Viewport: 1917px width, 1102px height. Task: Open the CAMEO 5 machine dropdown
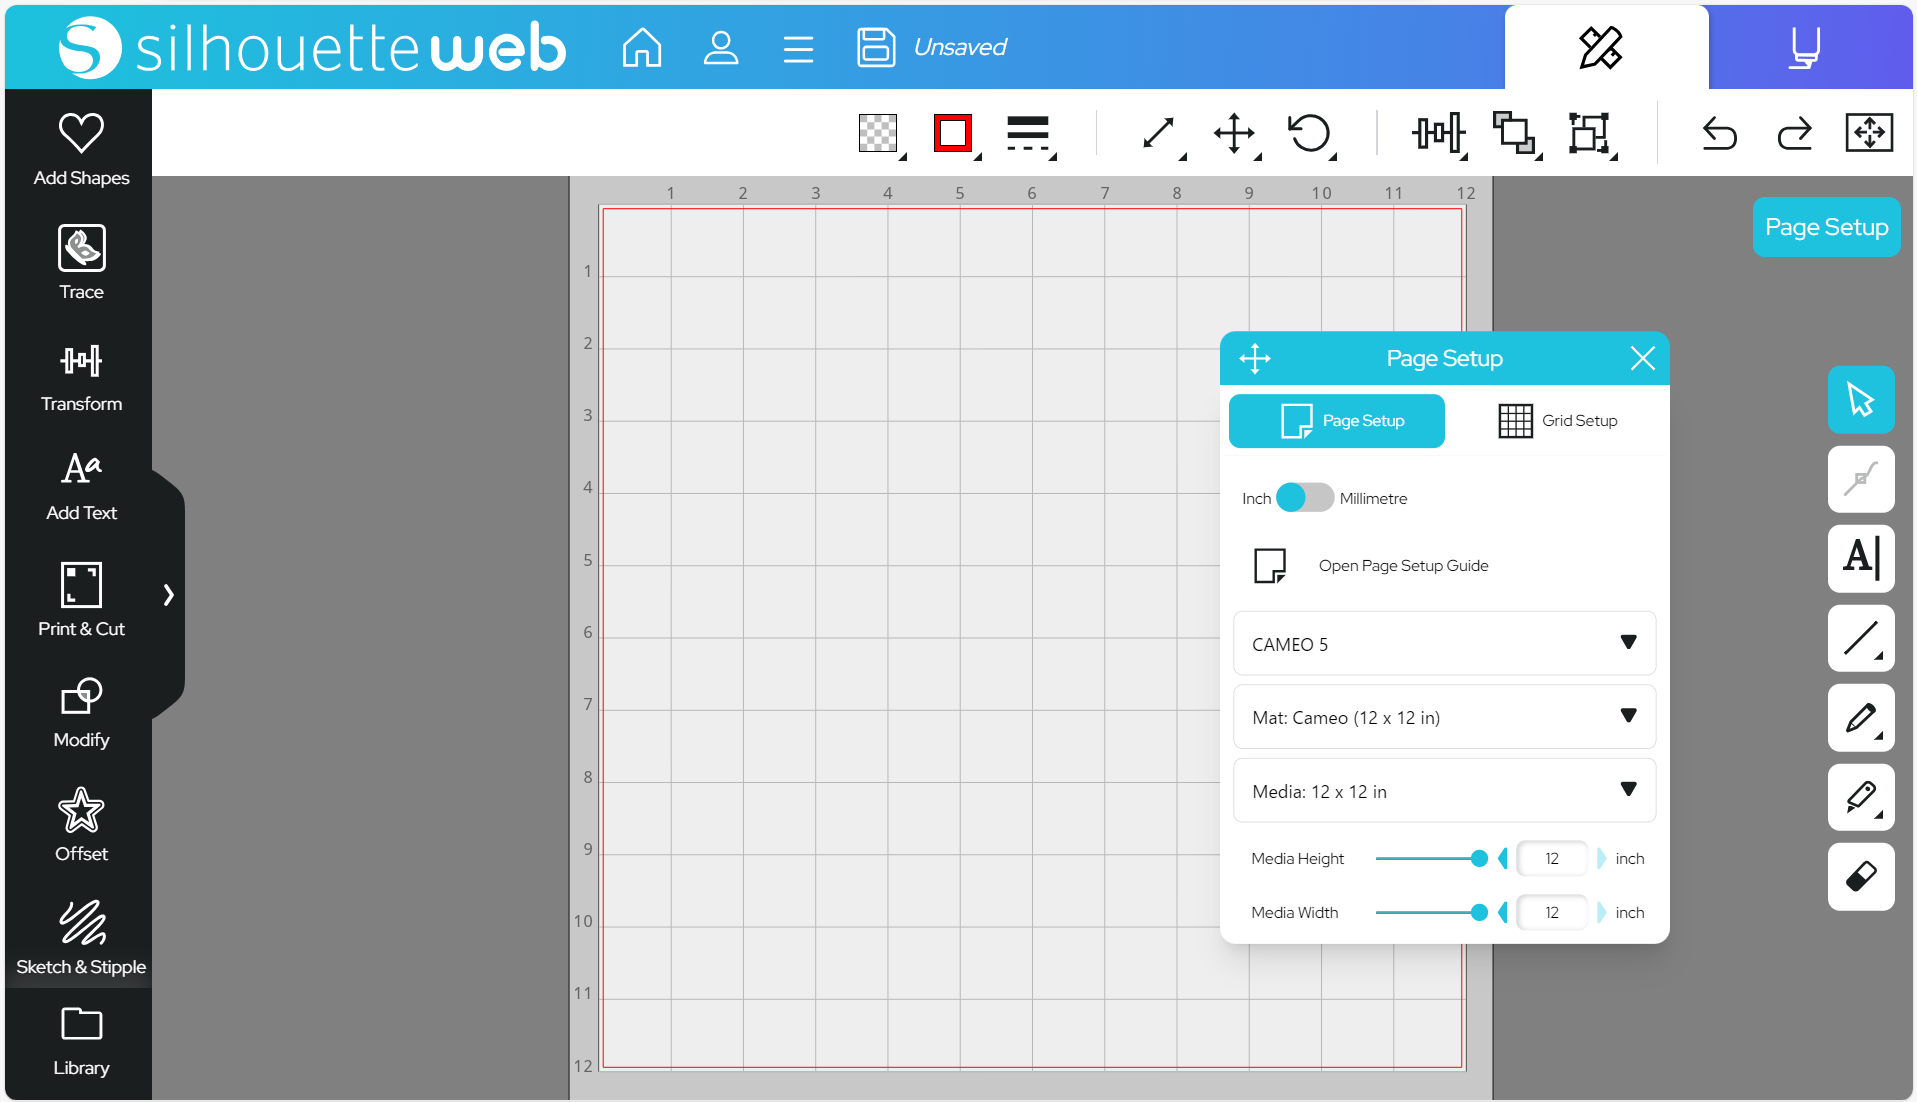[1444, 643]
